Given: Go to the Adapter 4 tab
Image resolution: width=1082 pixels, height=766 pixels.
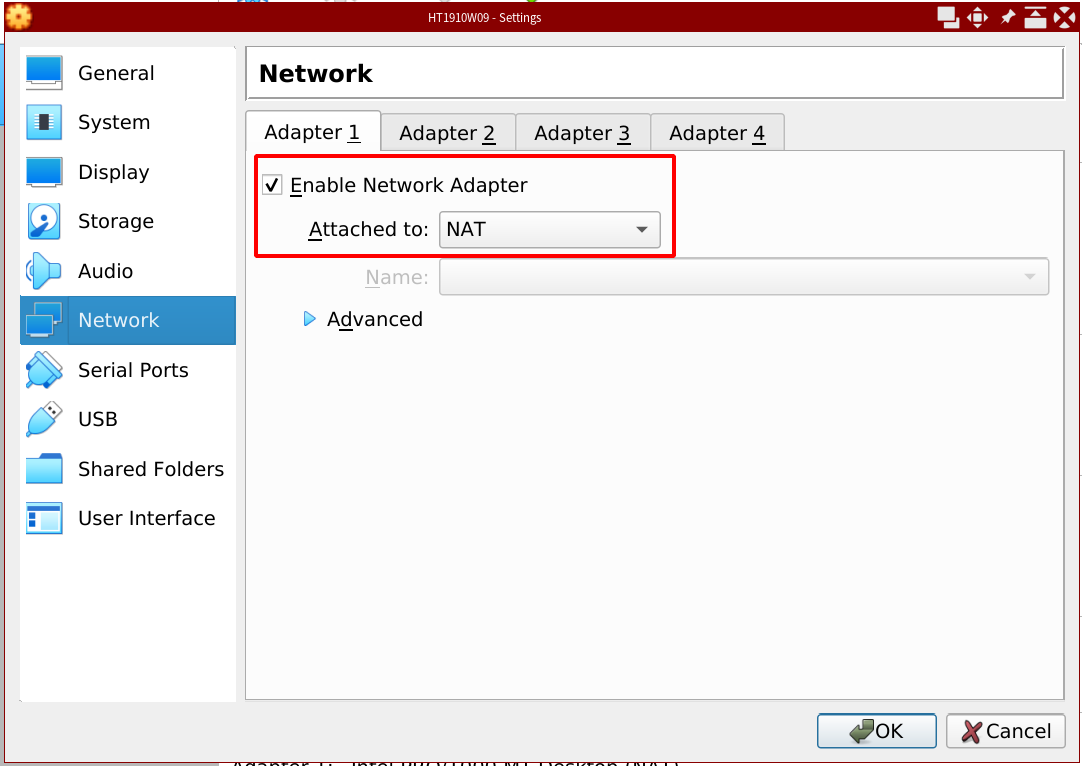Looking at the screenshot, I should (717, 133).
